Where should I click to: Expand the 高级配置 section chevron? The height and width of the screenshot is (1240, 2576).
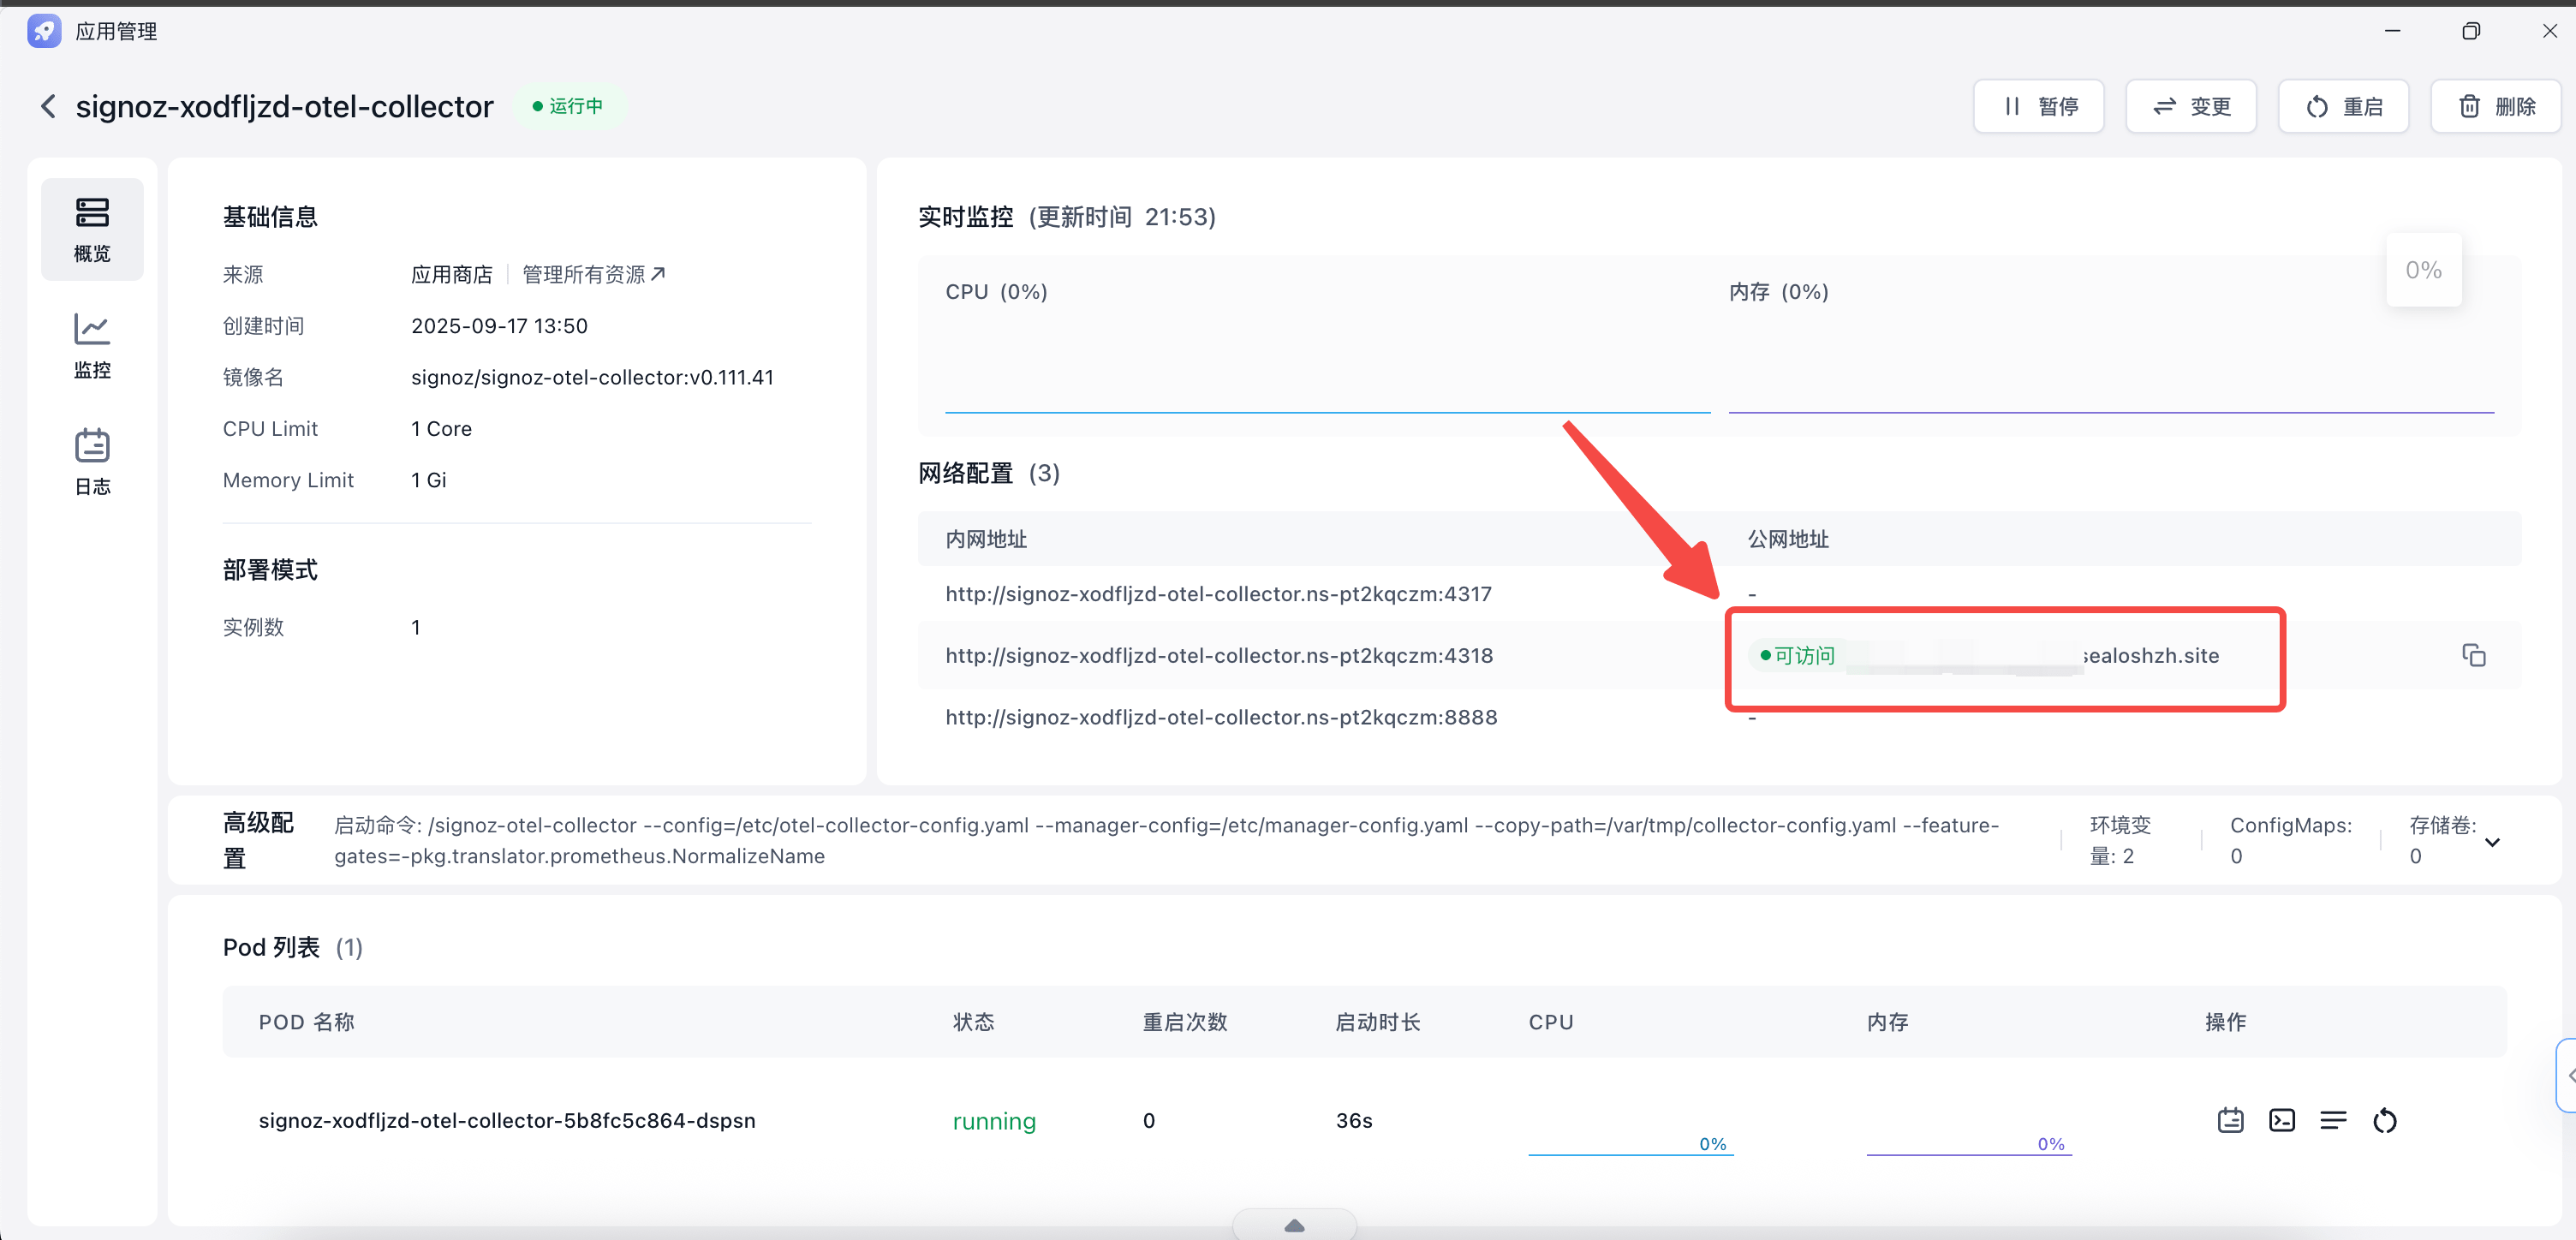tap(2492, 841)
